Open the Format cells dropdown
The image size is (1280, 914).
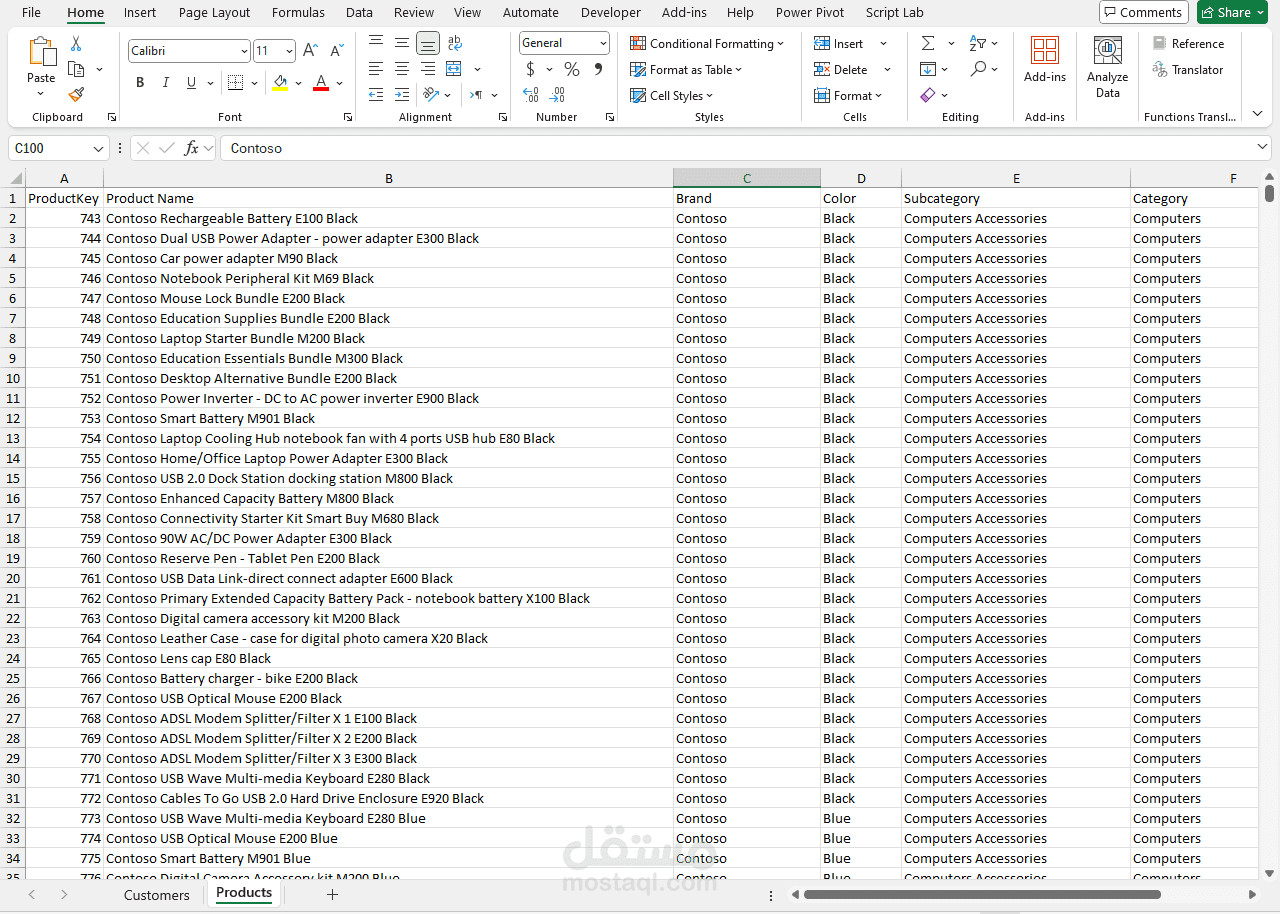tap(848, 95)
